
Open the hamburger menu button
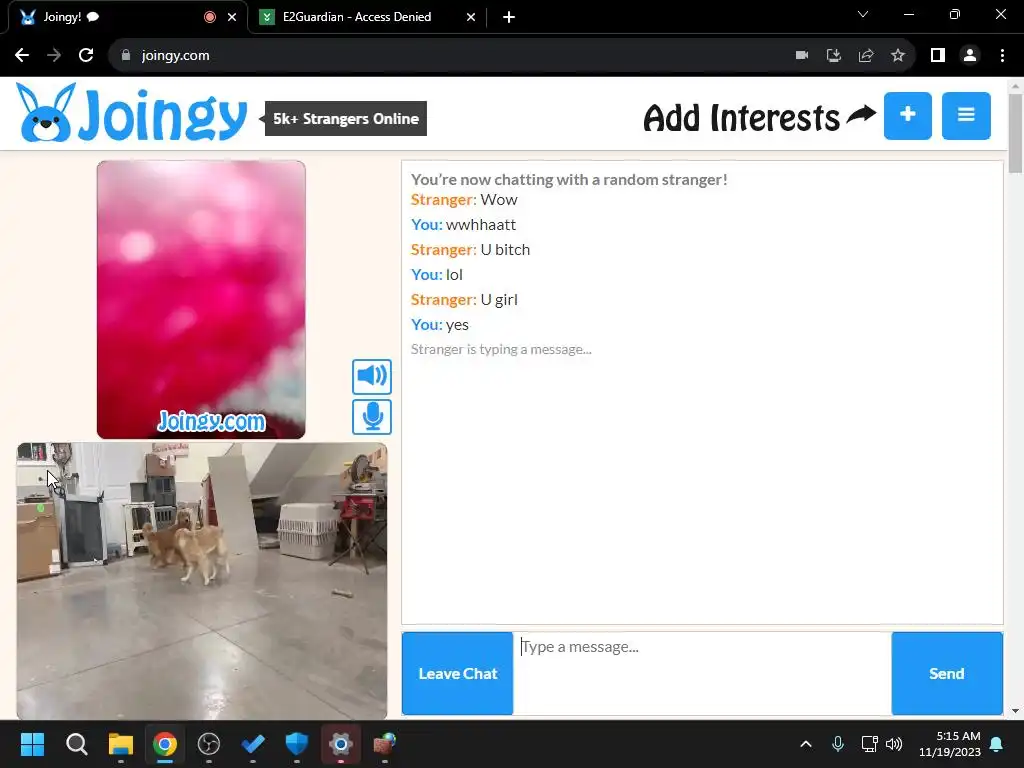pos(966,116)
